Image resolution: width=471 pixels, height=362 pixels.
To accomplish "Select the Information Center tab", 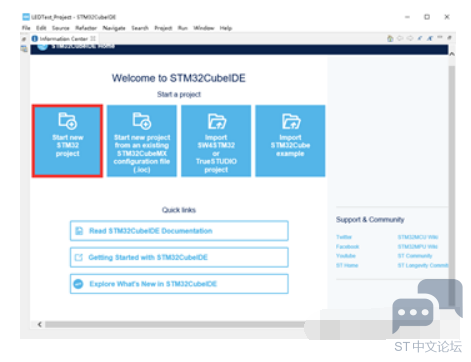I will (63, 39).
